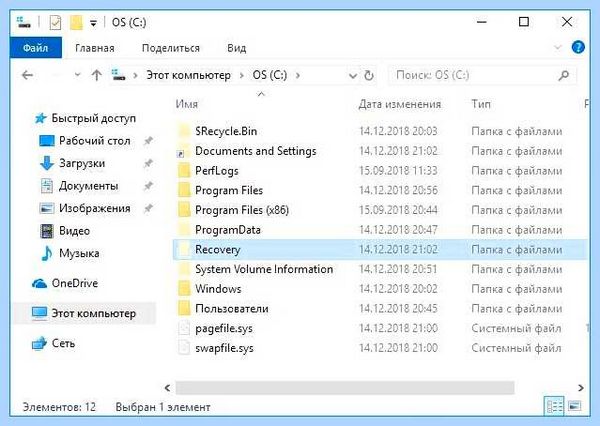600x426 pixels.
Task: Switch to the Главная ribbon tab
Action: click(95, 48)
